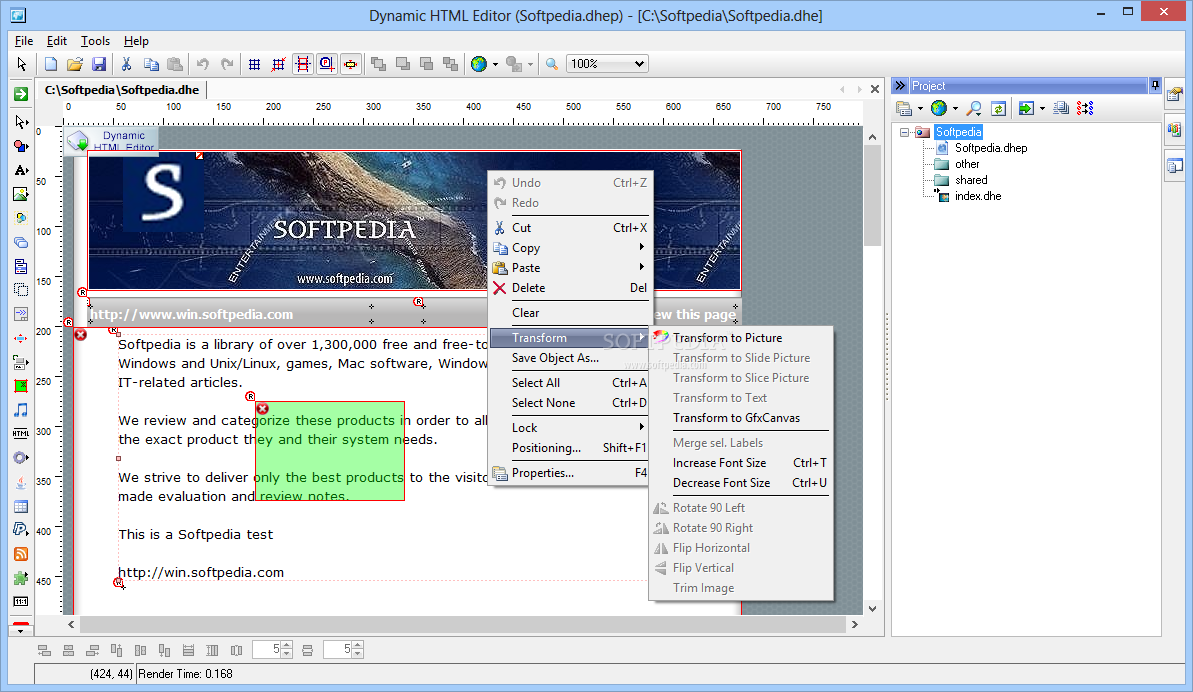This screenshot has height=692, width=1193.
Task: Select the image tool in left sidebar
Action: click(x=21, y=194)
